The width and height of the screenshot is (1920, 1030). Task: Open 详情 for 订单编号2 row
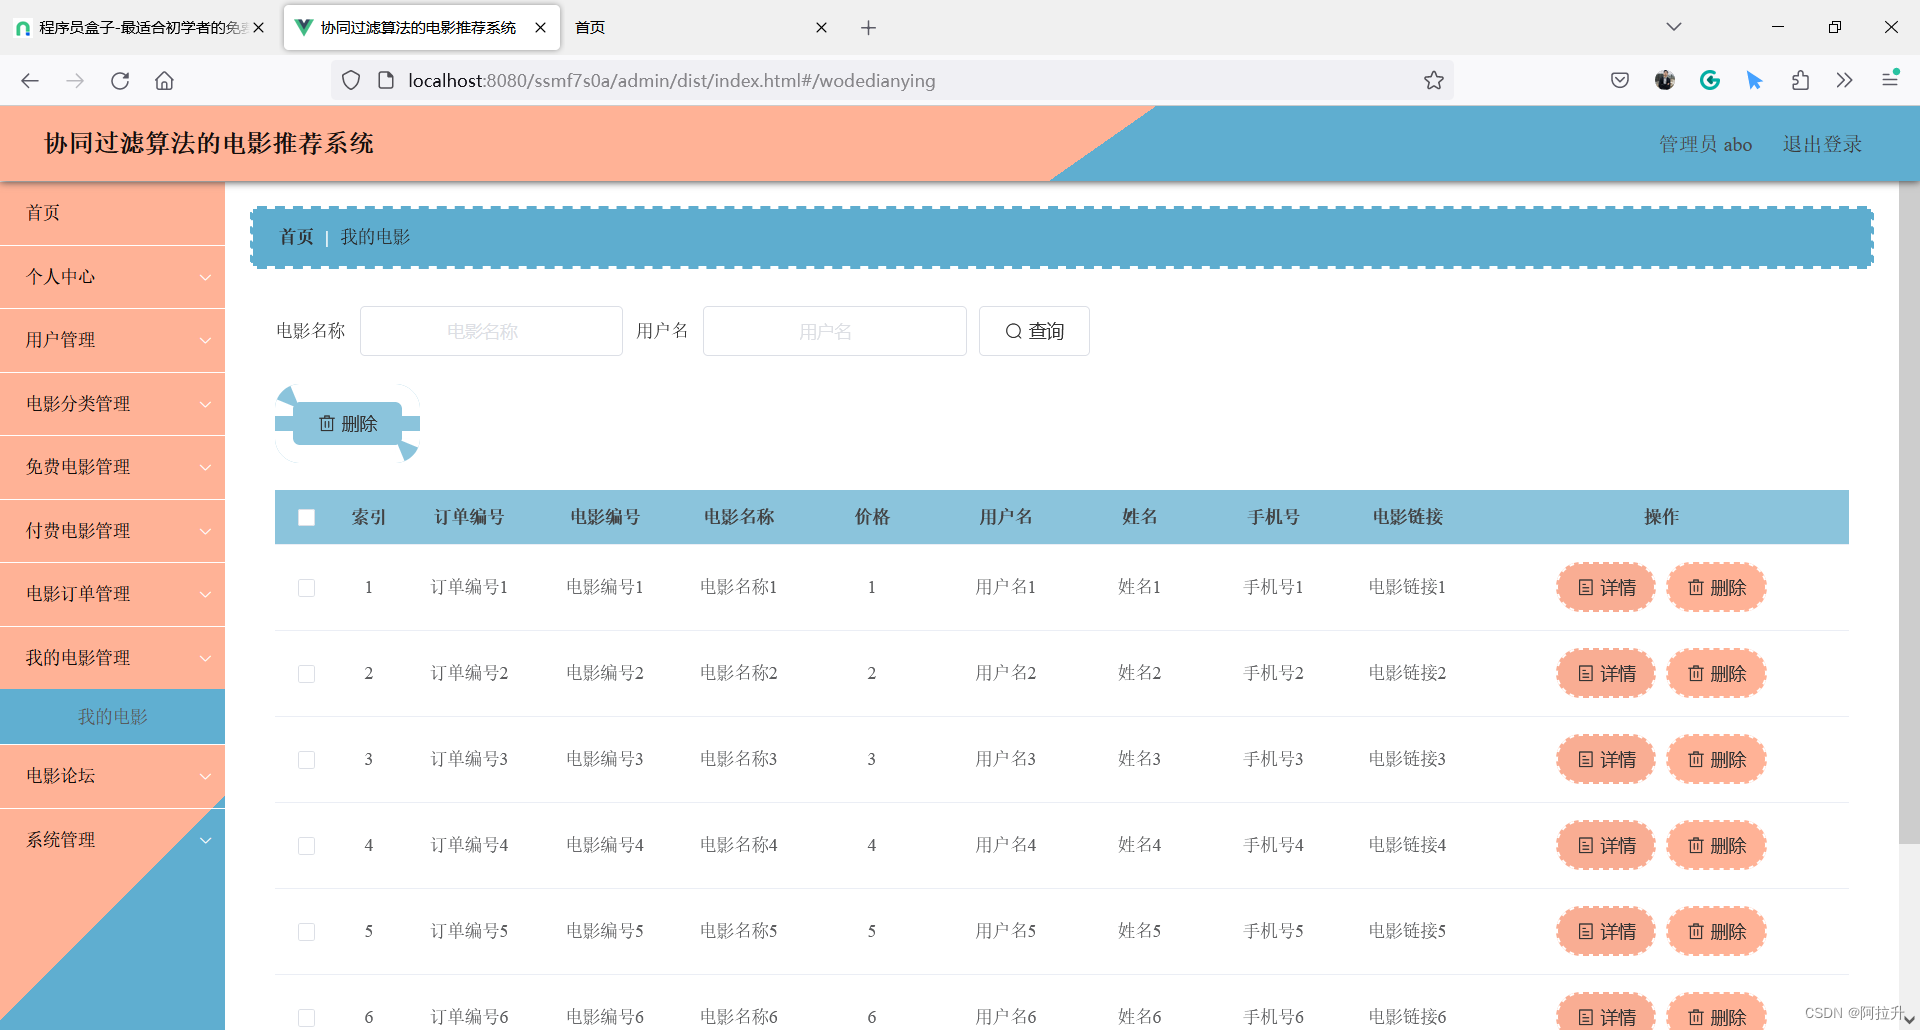1606,674
